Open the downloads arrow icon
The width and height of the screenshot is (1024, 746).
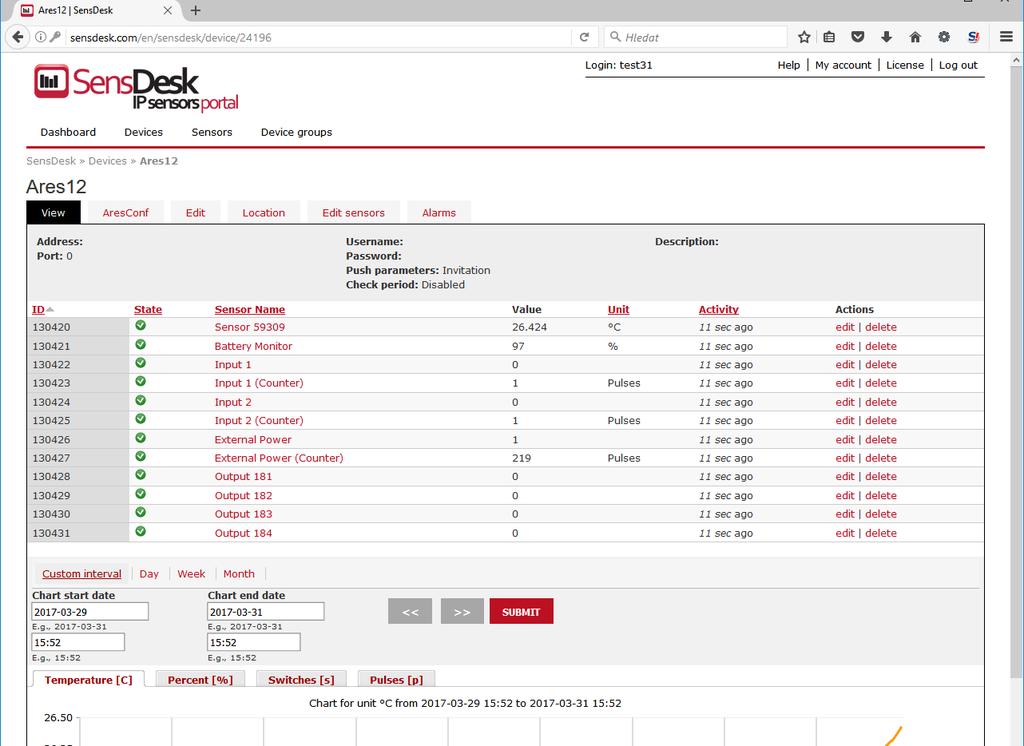886,37
